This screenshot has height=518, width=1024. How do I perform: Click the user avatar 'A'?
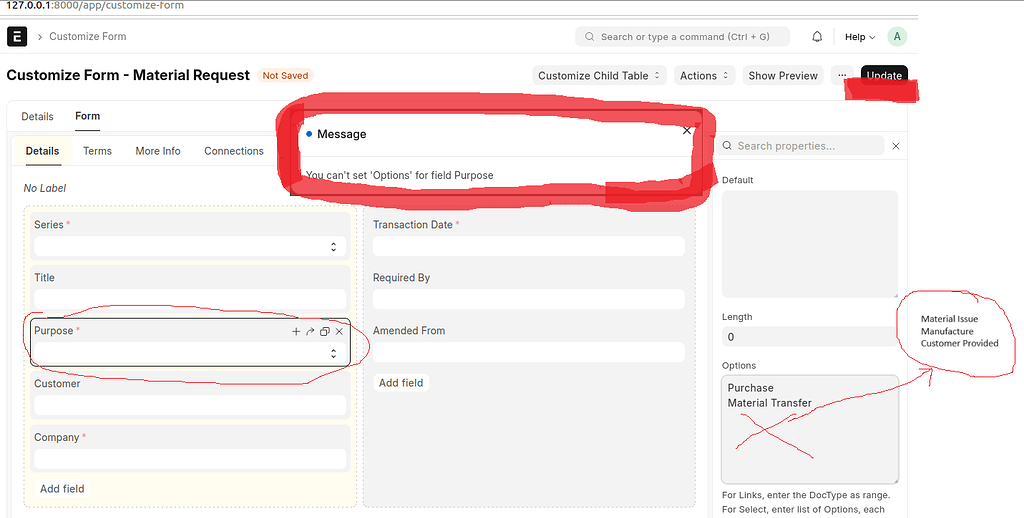point(897,37)
